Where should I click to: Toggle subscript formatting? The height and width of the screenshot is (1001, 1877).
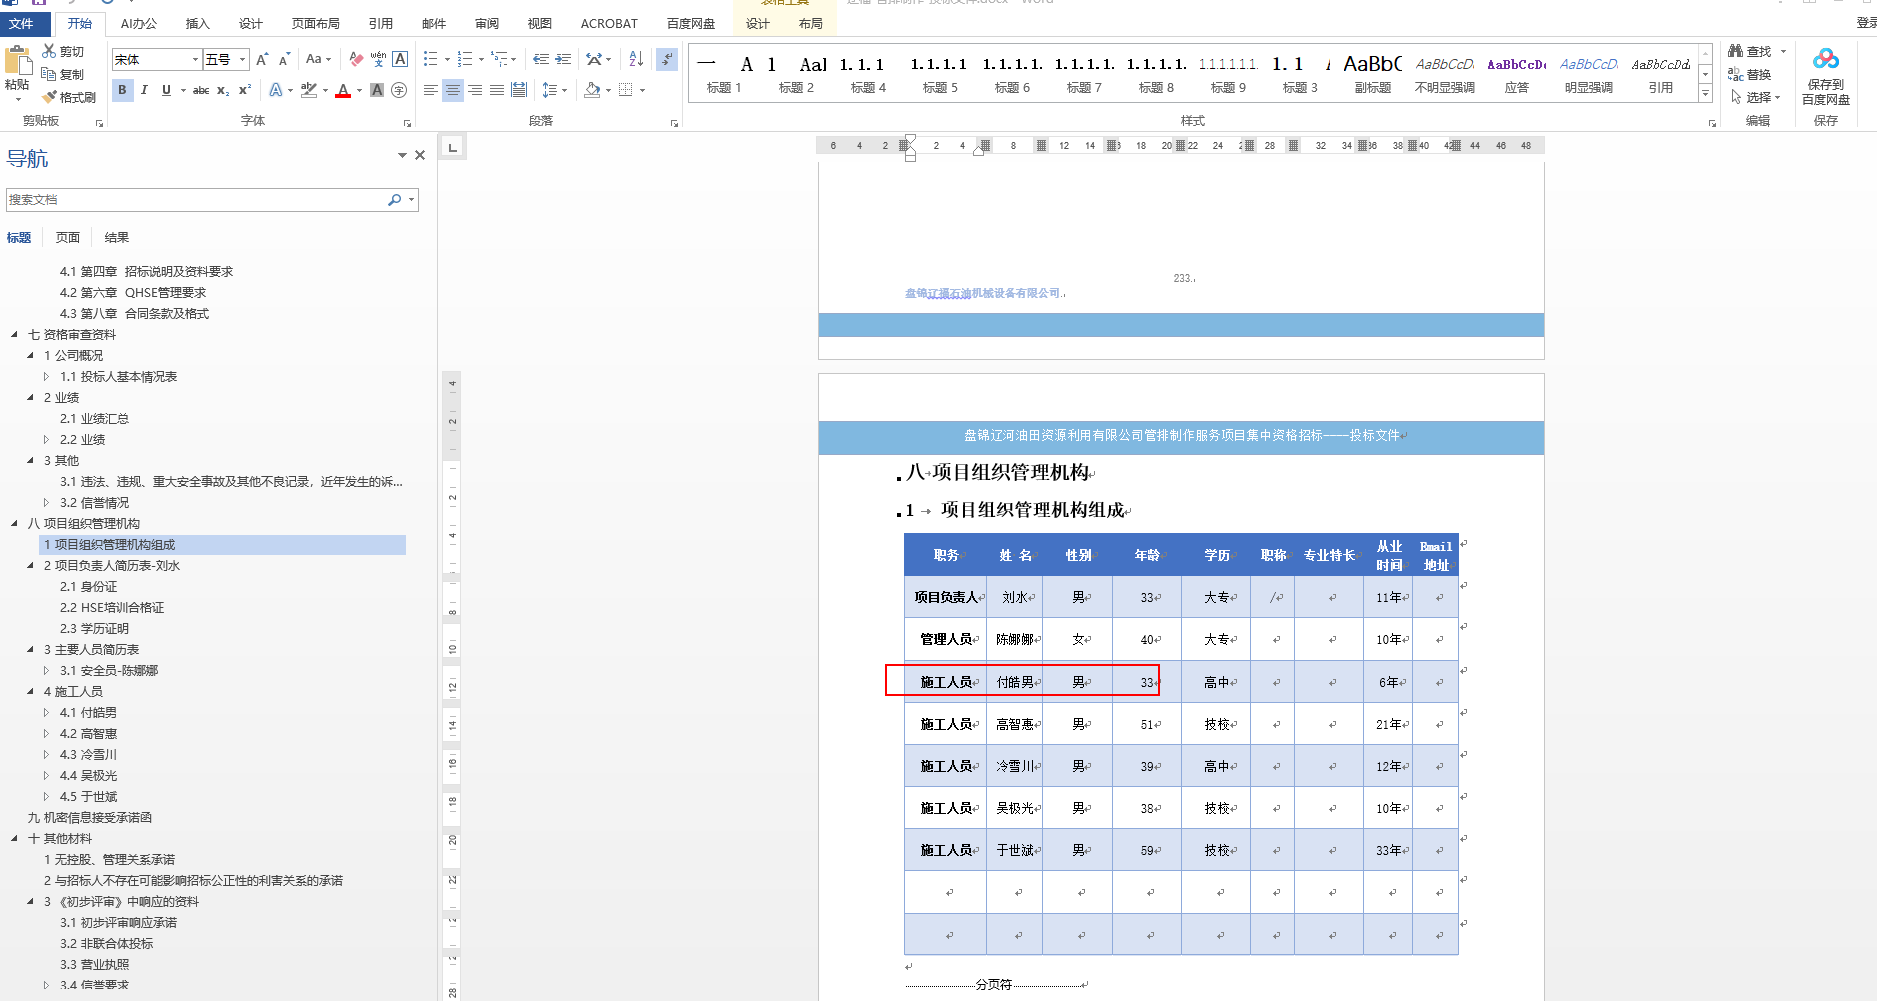pyautogui.click(x=223, y=90)
